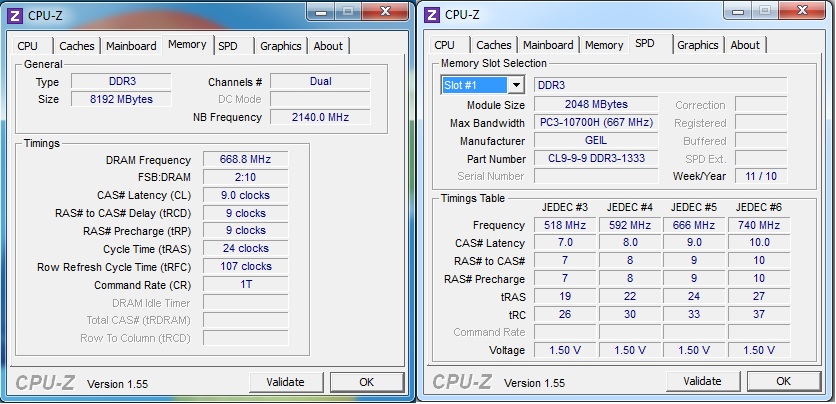
Task: Click Cycle Time tRAS value 24 clocks
Action: coord(246,248)
